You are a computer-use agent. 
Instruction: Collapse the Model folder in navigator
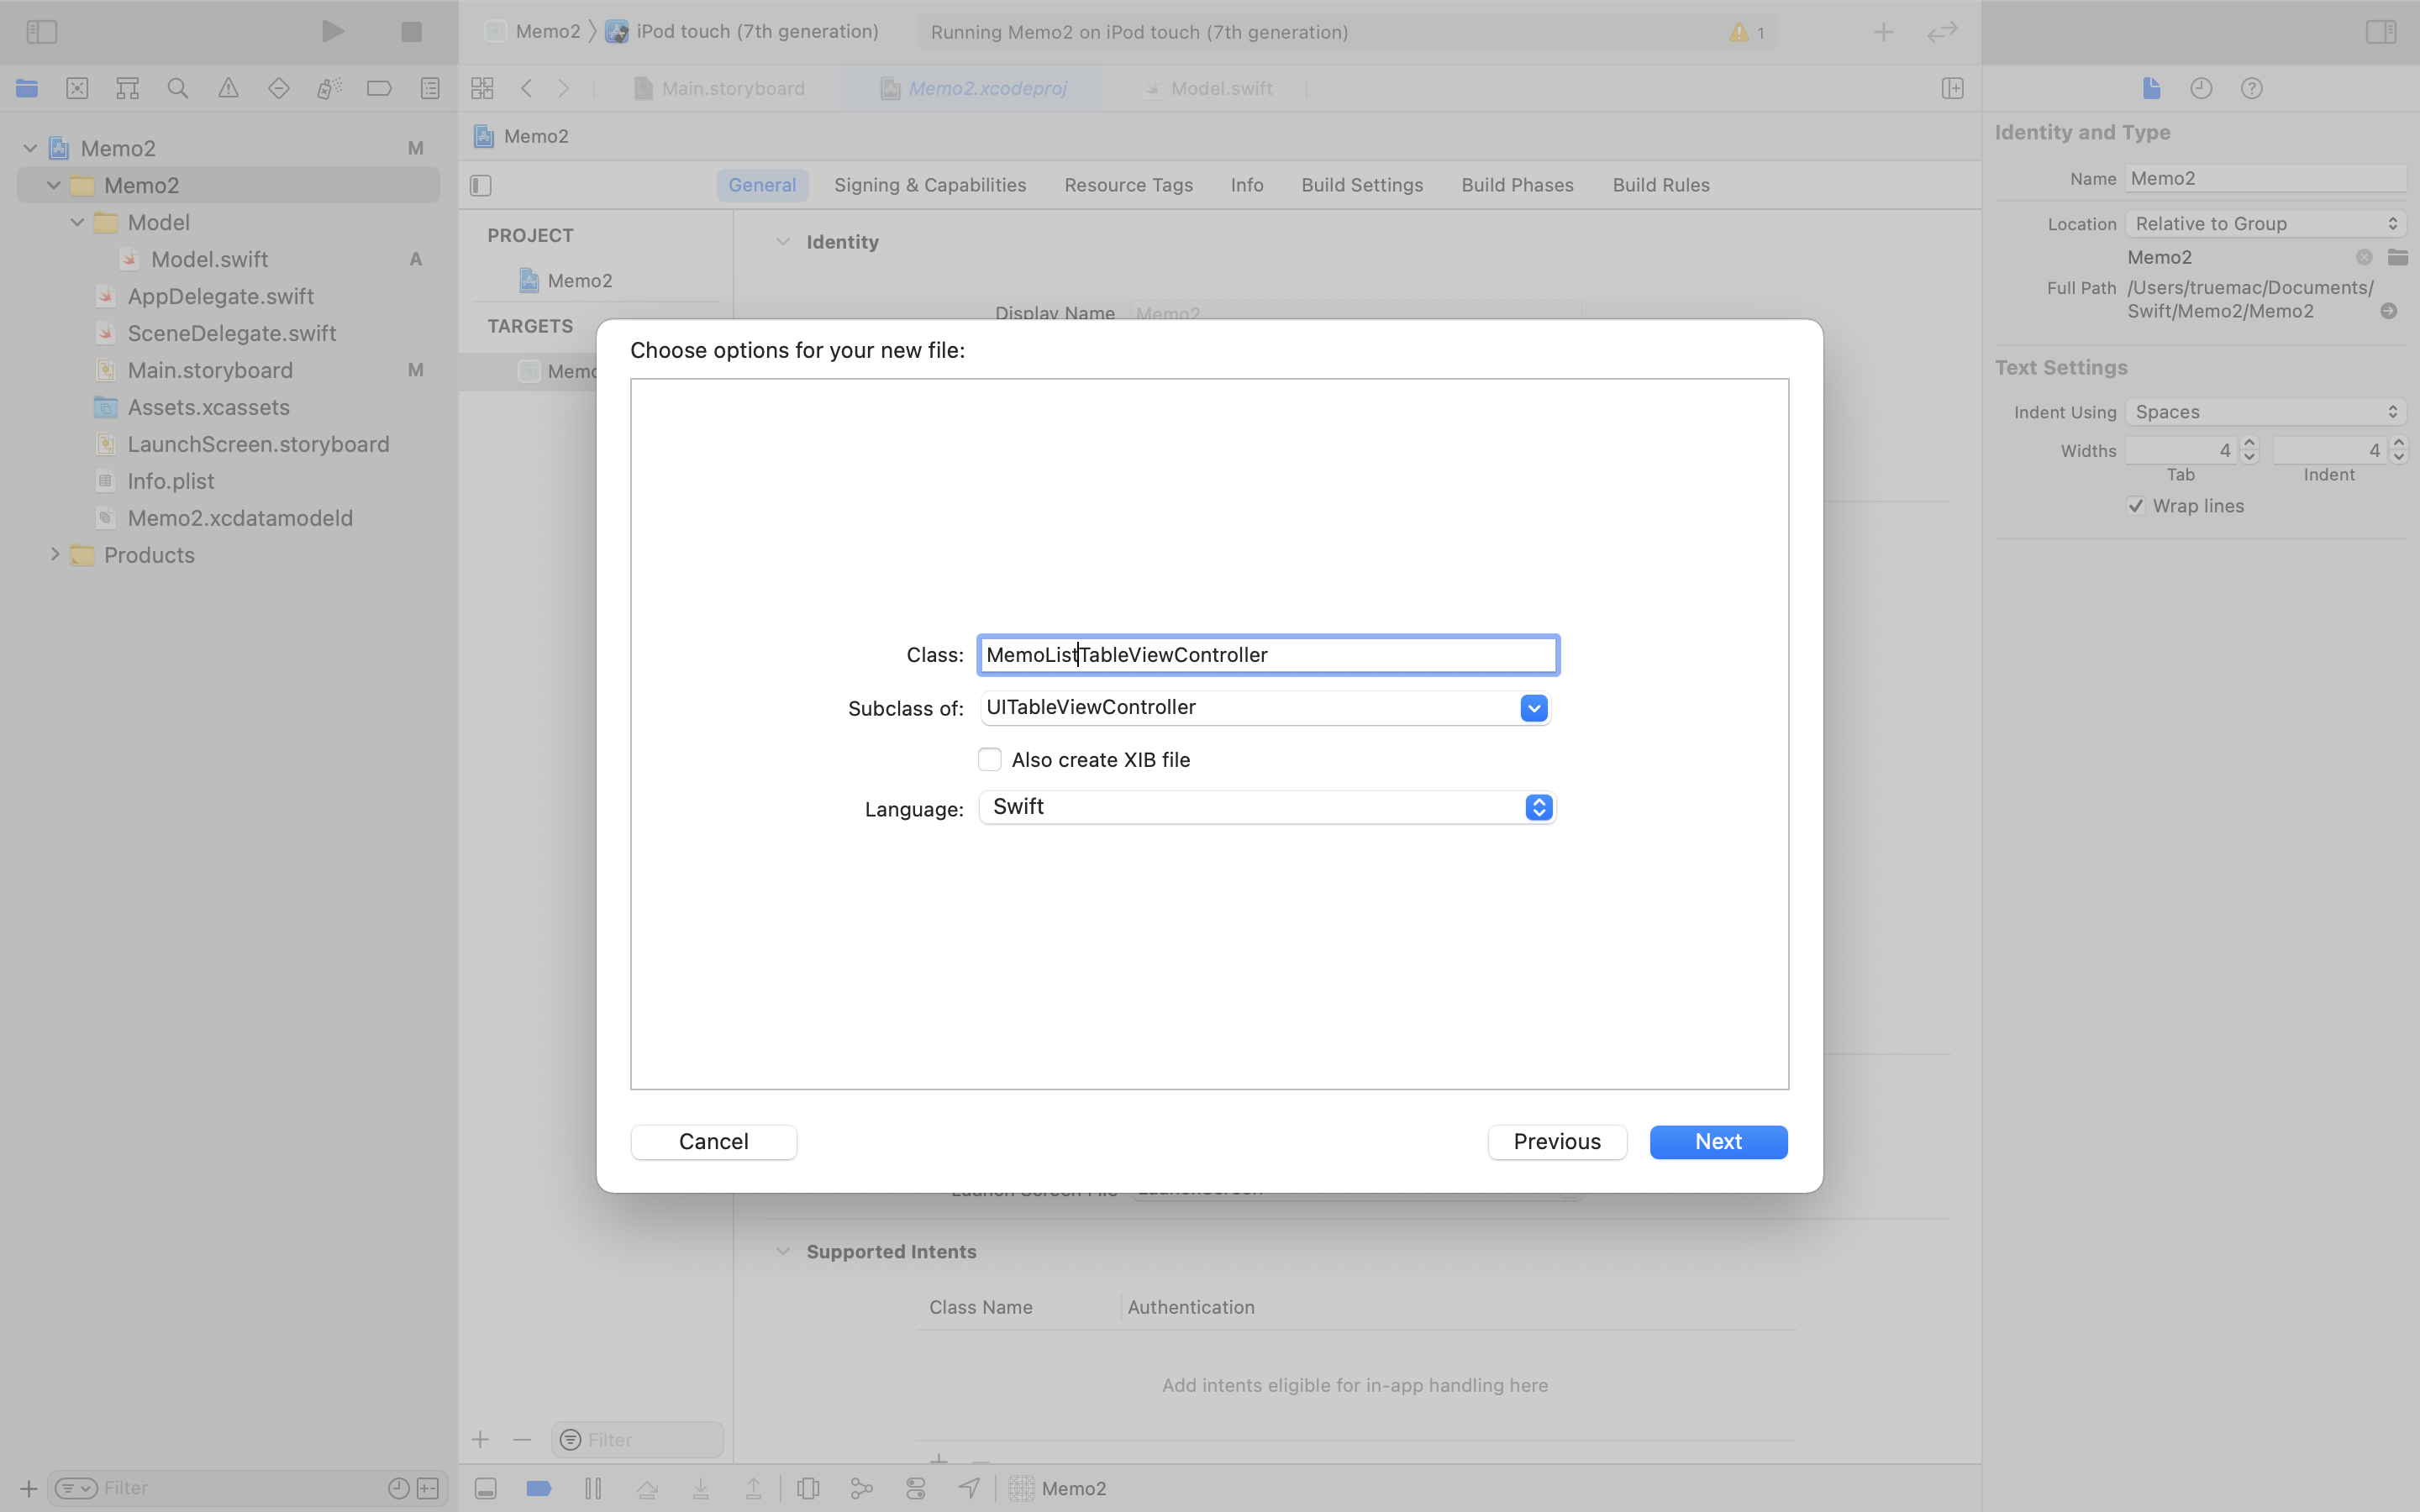77,222
